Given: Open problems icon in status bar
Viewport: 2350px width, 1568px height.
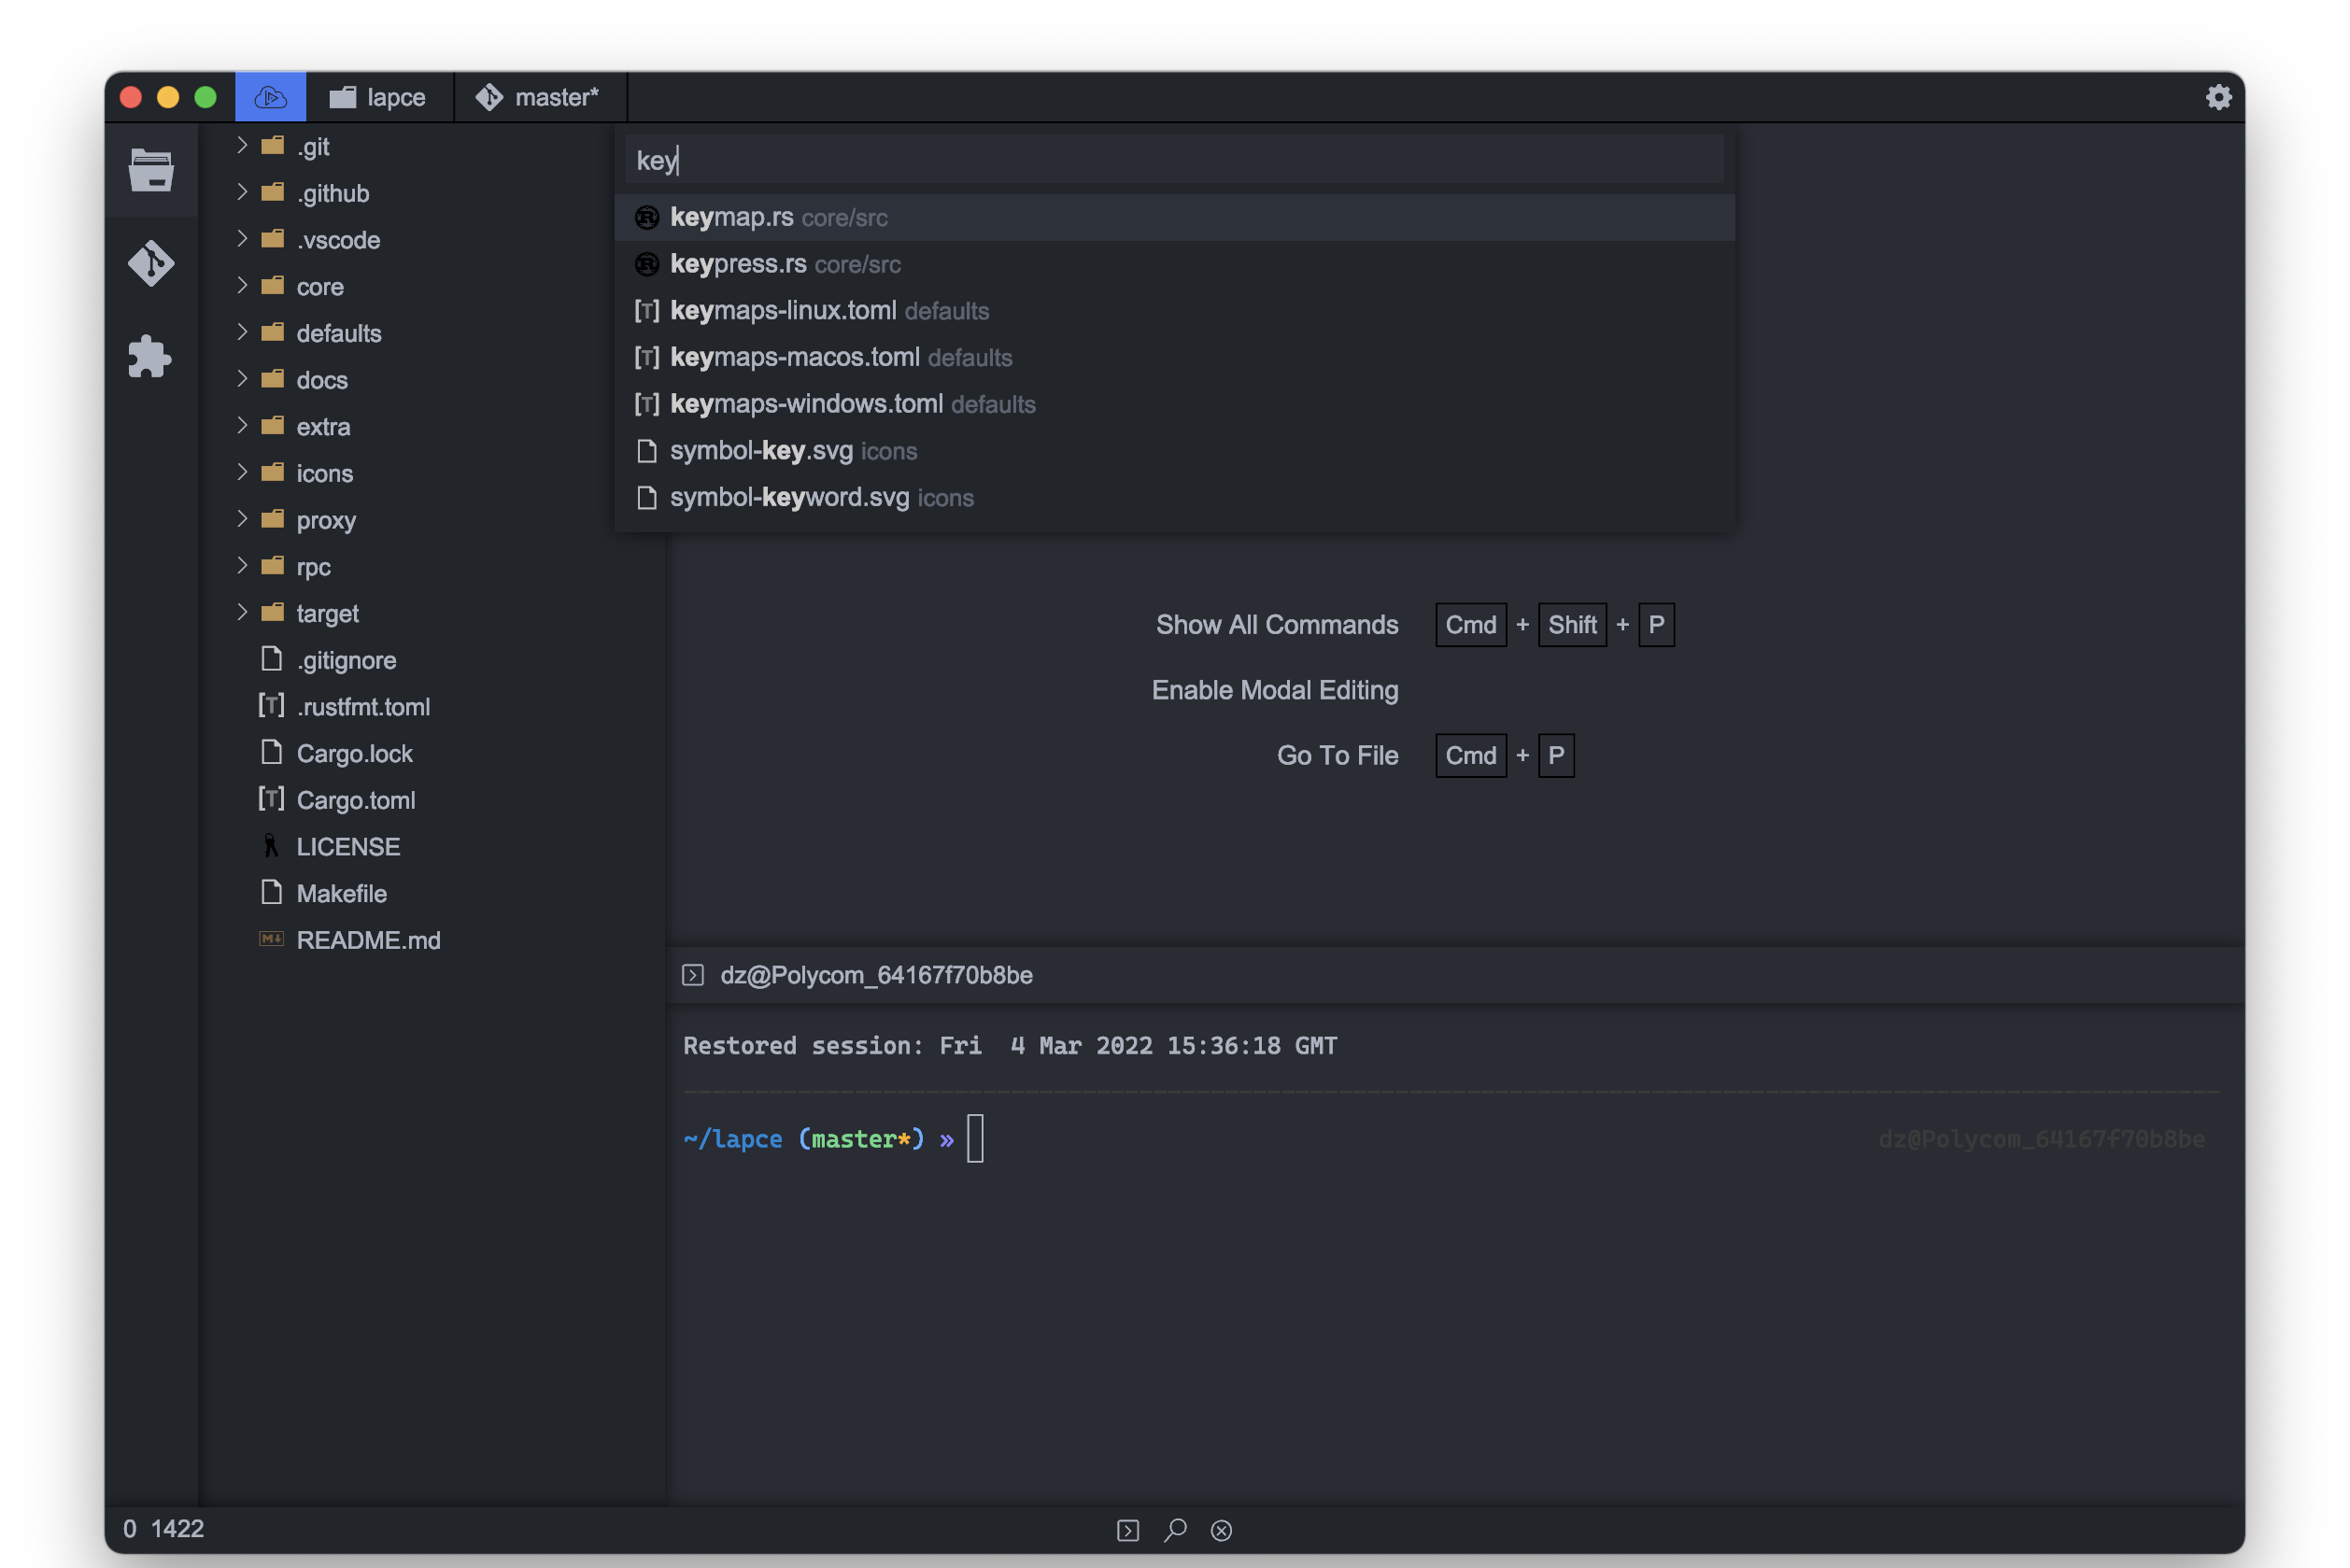Looking at the screenshot, I should point(1221,1530).
